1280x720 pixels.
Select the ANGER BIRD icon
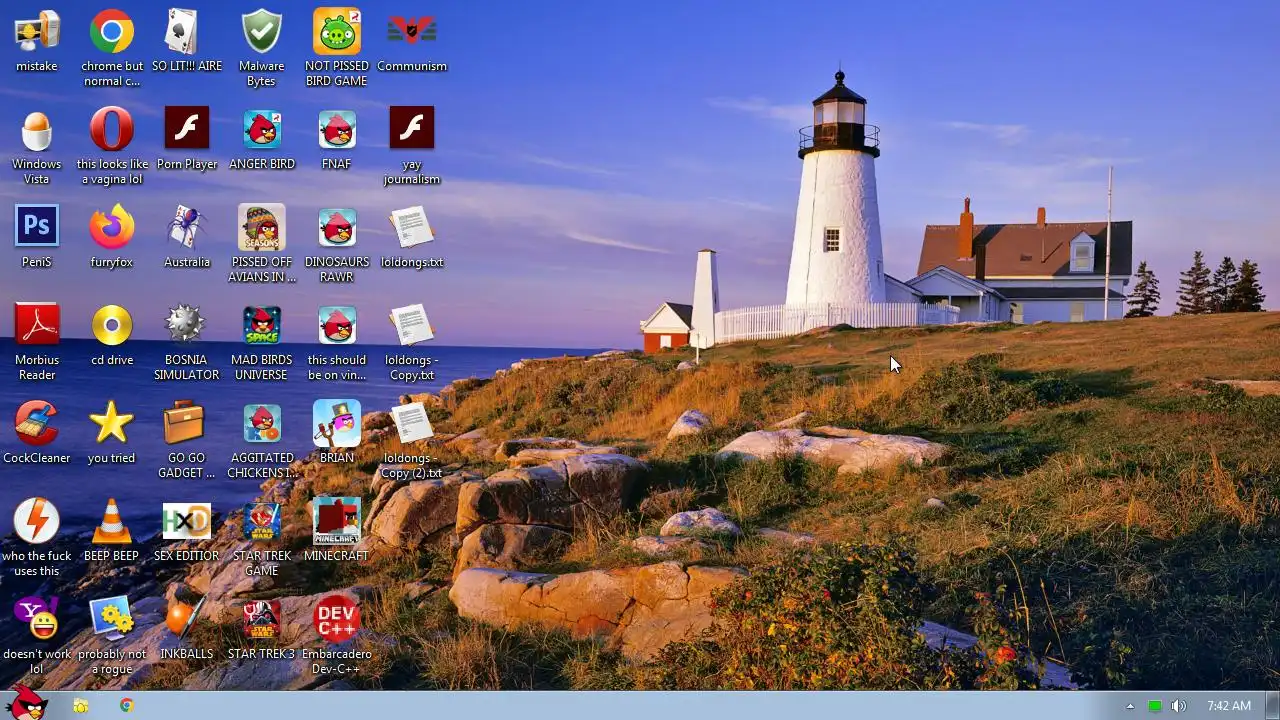coord(262,130)
